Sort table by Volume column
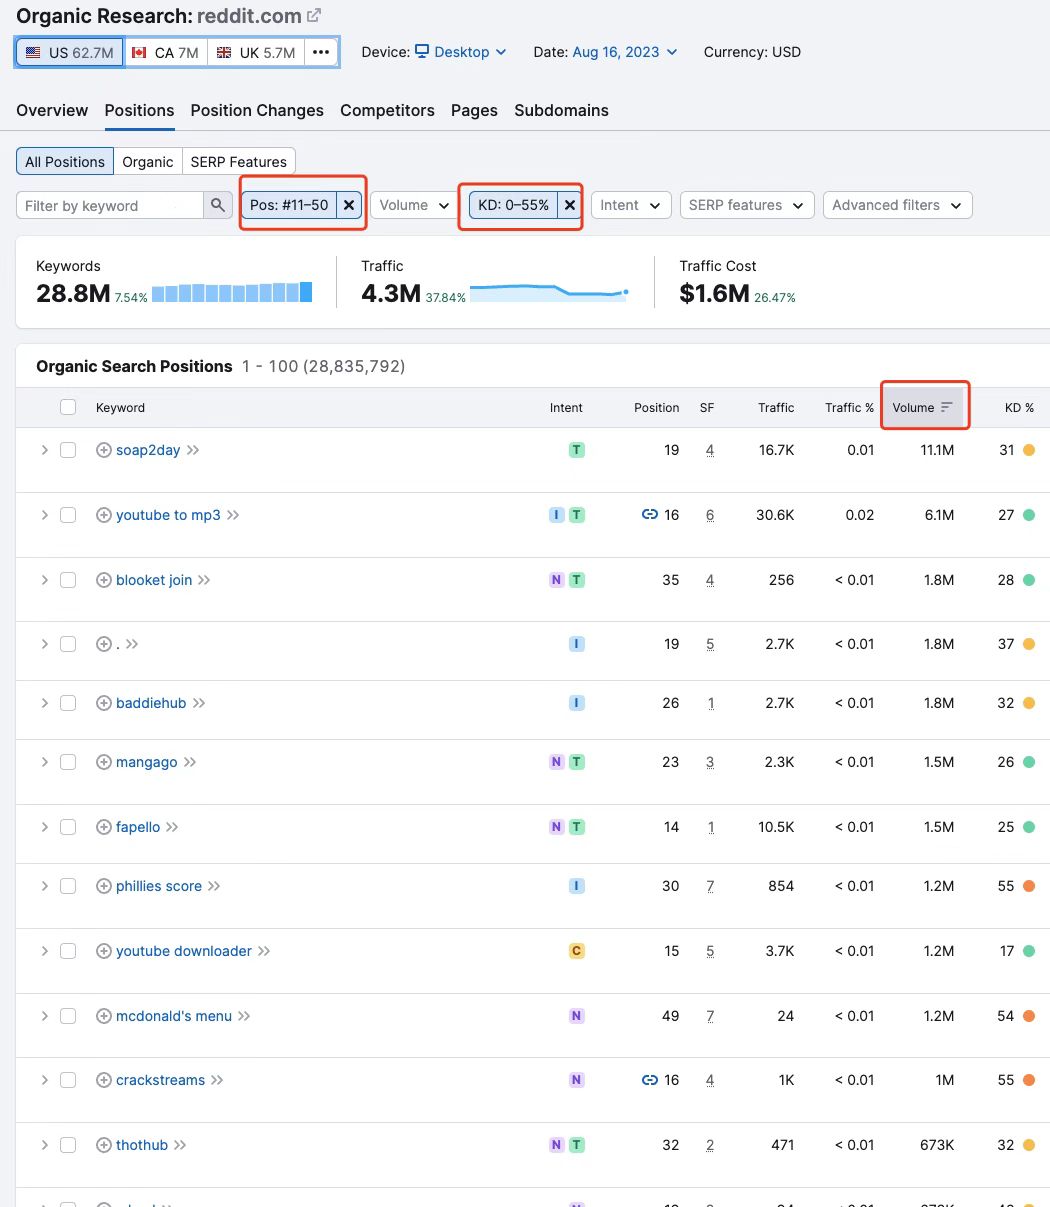Image resolution: width=1050 pixels, height=1207 pixels. click(922, 407)
